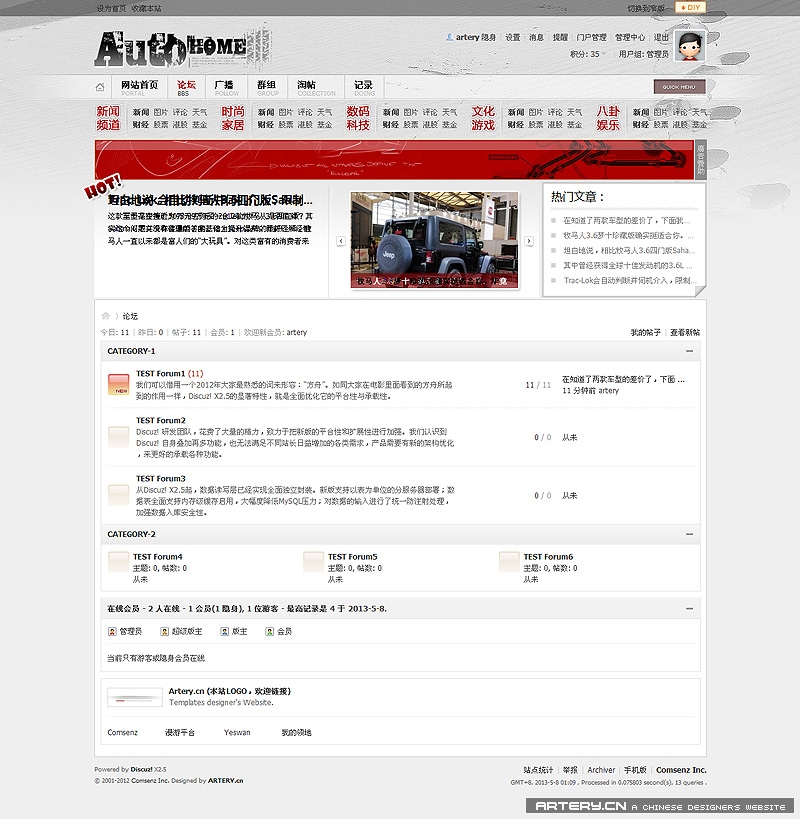Click the red banner advertisement

(395, 159)
